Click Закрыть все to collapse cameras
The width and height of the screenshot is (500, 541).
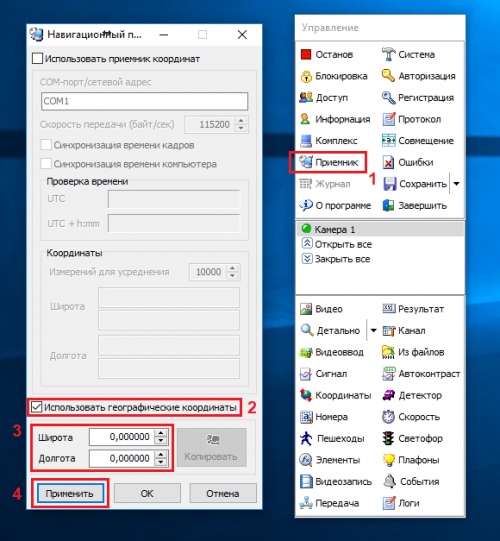tap(336, 259)
